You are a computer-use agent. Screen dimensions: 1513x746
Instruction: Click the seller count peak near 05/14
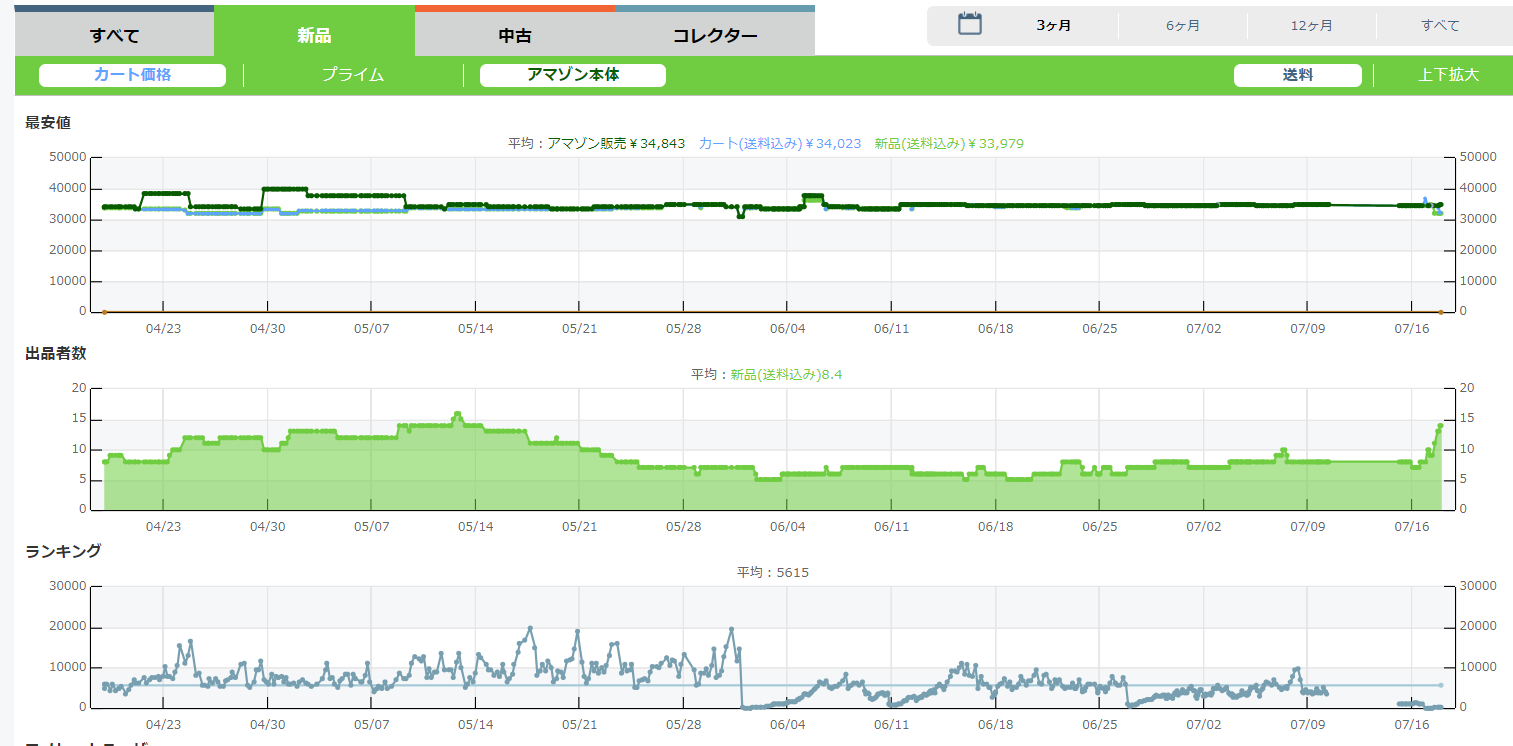(x=457, y=414)
